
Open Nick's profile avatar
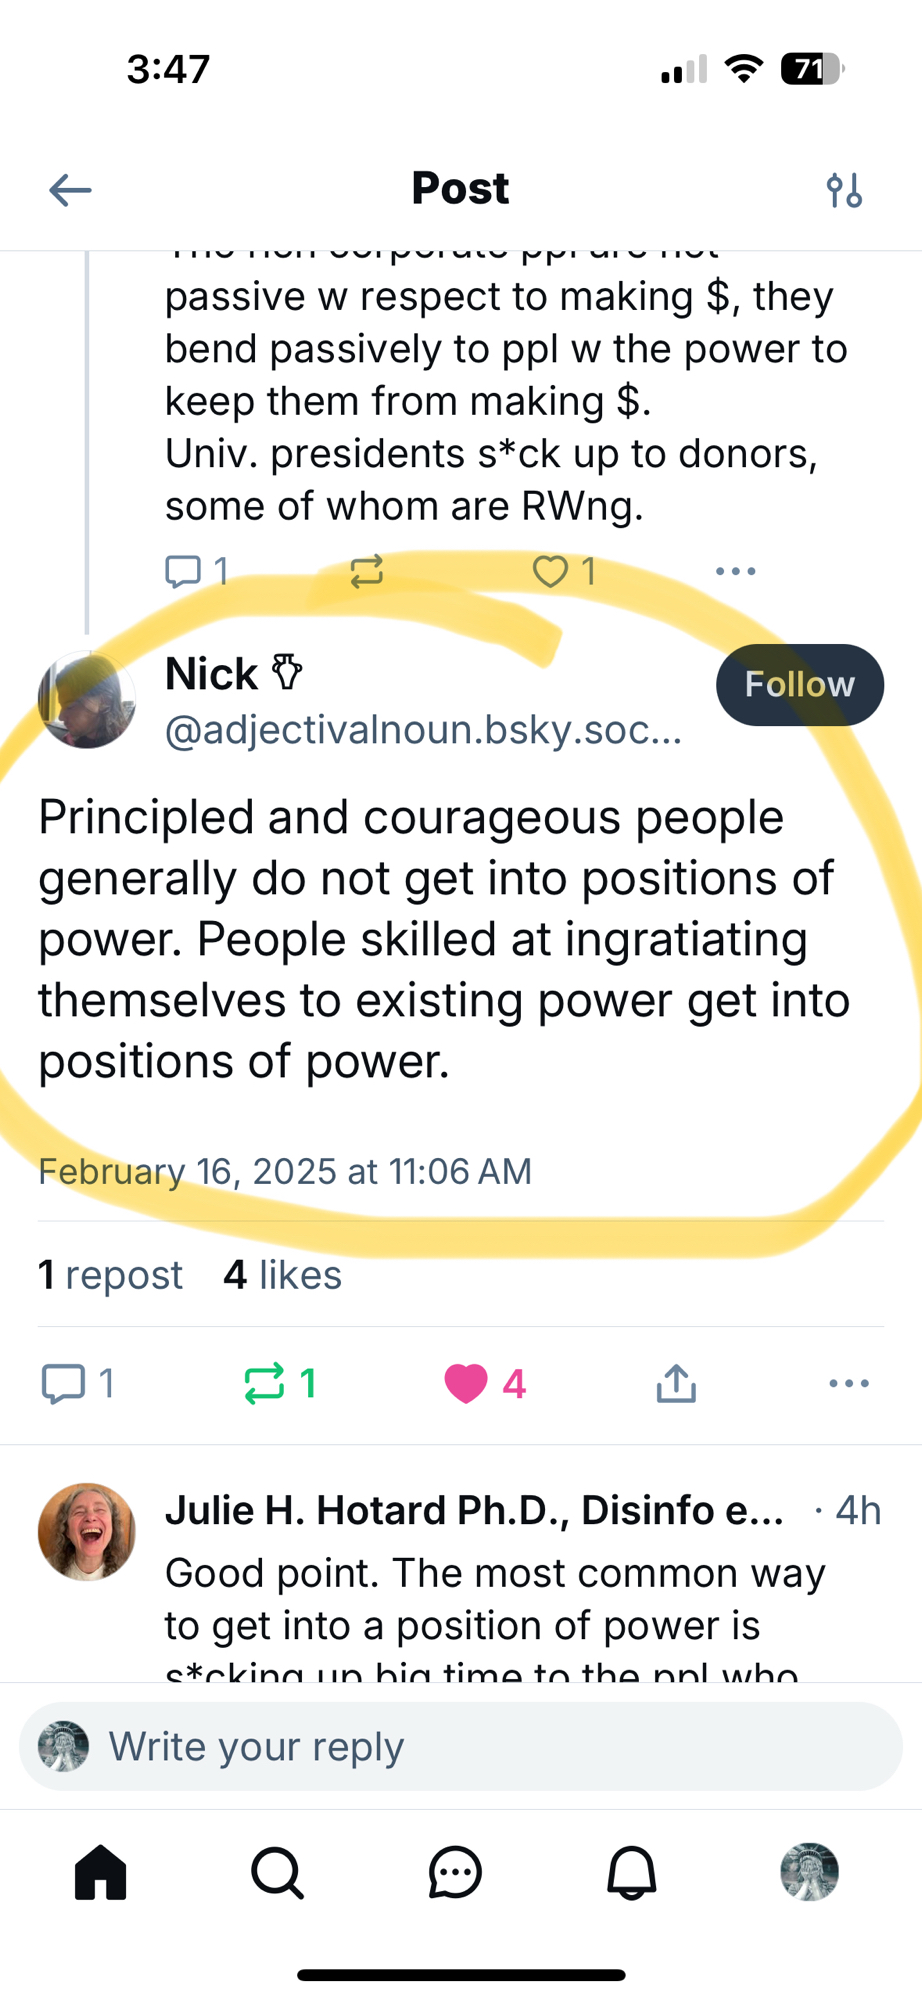[87, 700]
